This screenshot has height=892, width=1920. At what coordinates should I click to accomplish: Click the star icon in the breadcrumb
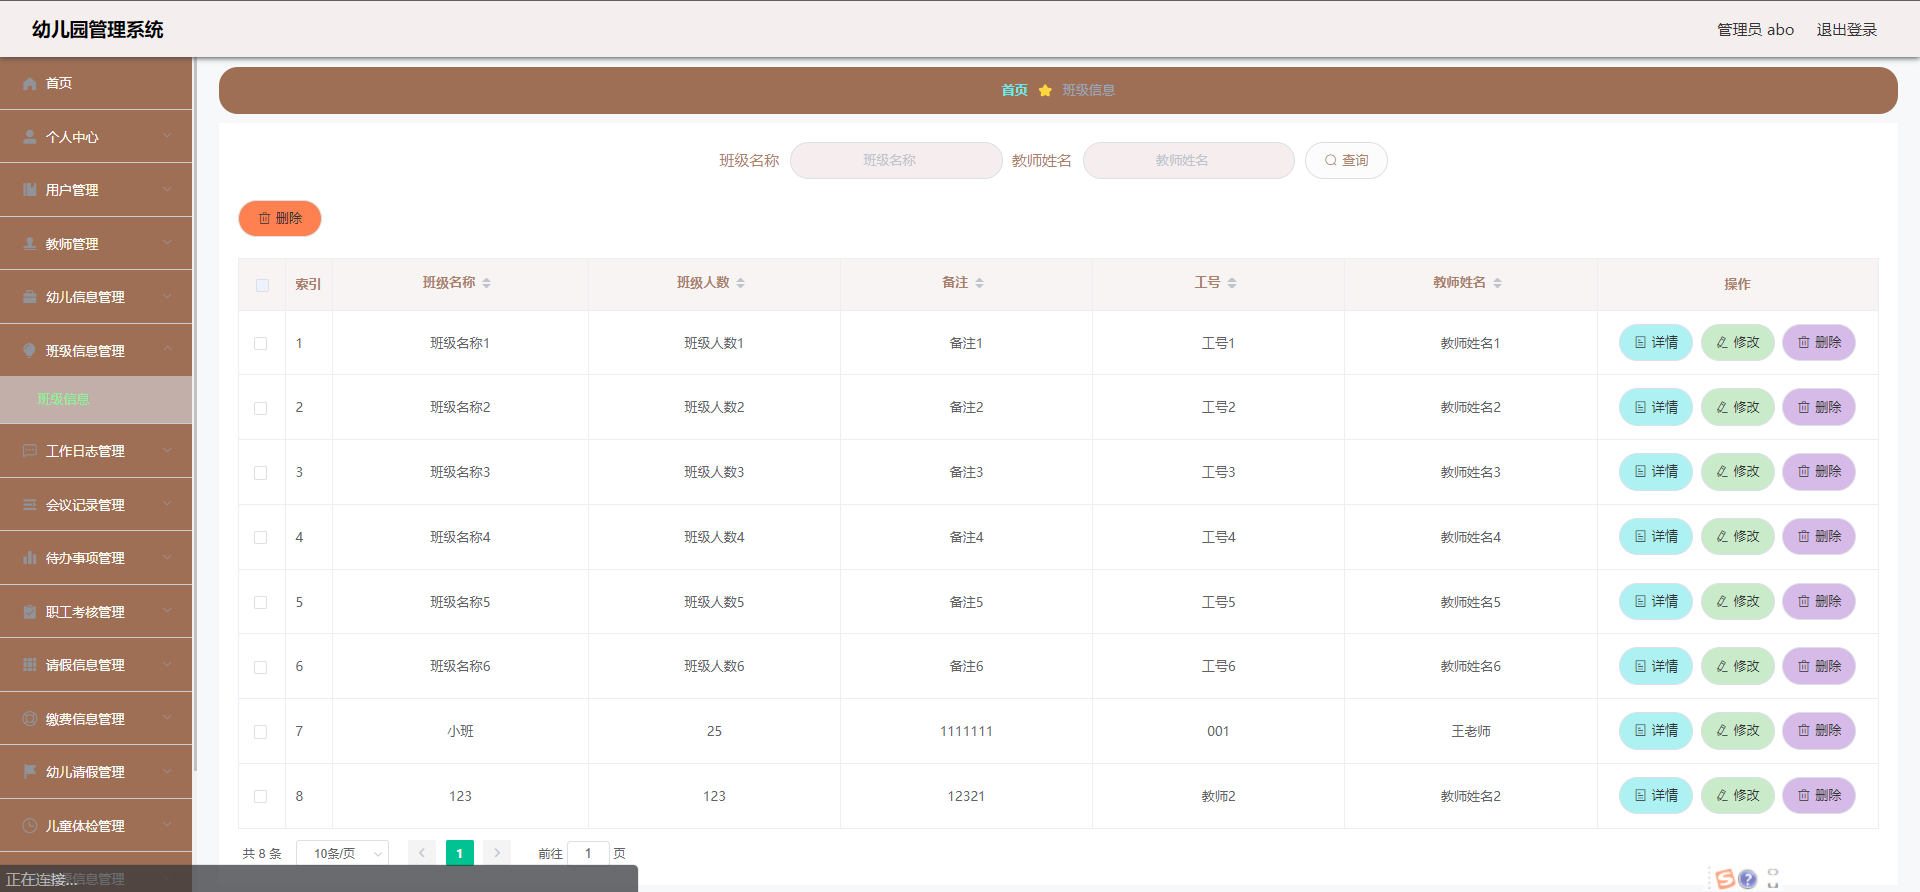pos(1045,91)
